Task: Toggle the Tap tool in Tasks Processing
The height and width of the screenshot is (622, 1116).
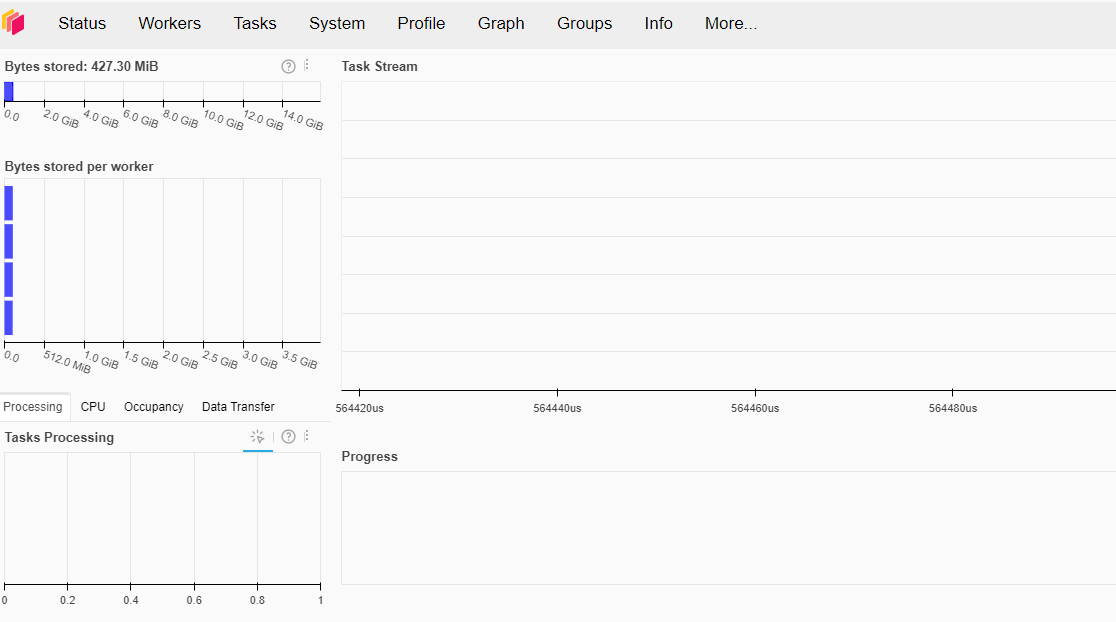Action: coord(258,436)
